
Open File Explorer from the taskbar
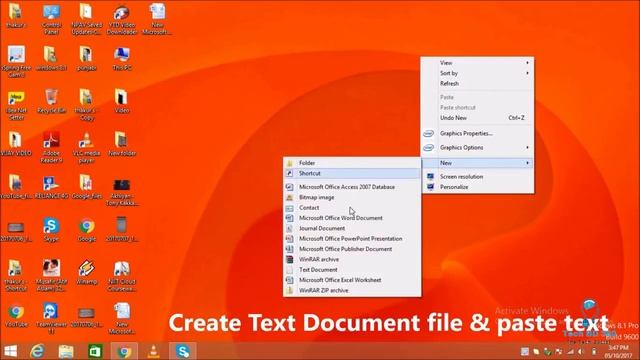point(66,351)
